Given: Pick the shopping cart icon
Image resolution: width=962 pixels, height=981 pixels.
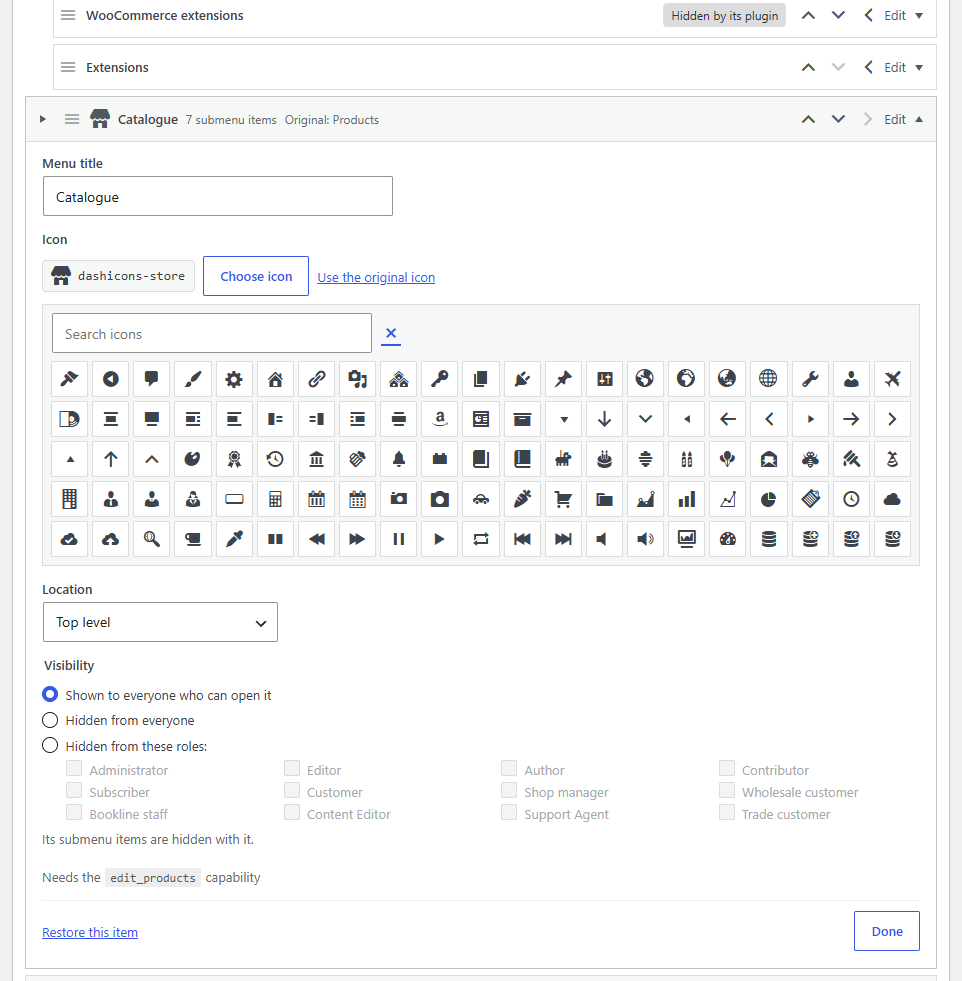Looking at the screenshot, I should 563,499.
